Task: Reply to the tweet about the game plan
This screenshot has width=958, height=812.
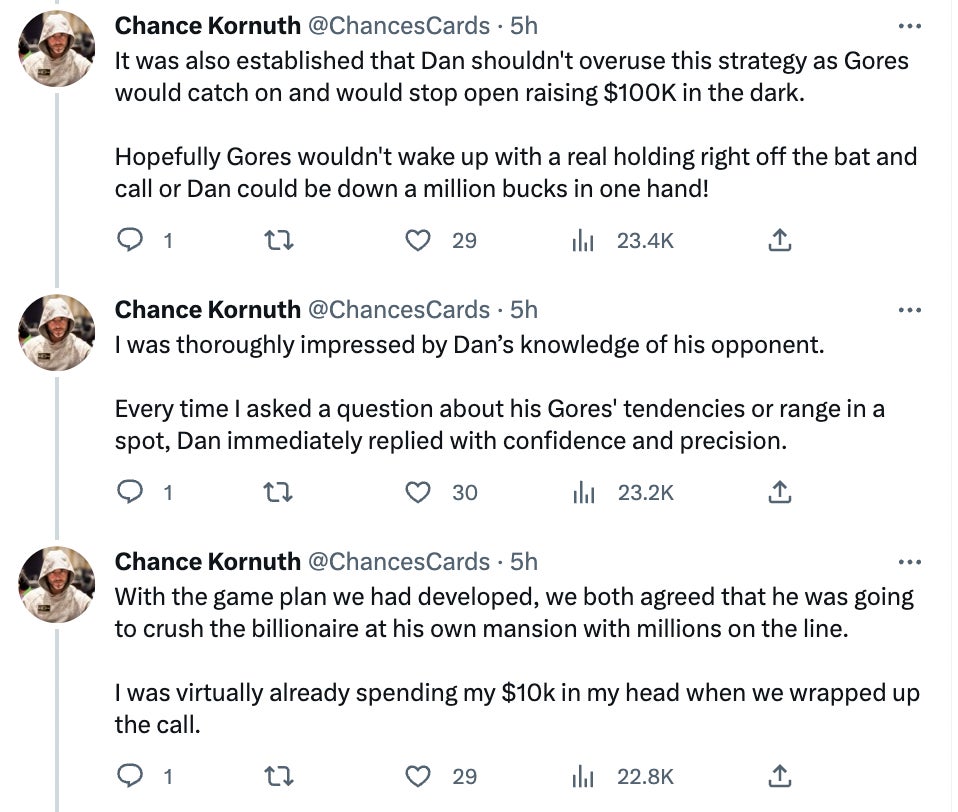Action: coord(131,776)
